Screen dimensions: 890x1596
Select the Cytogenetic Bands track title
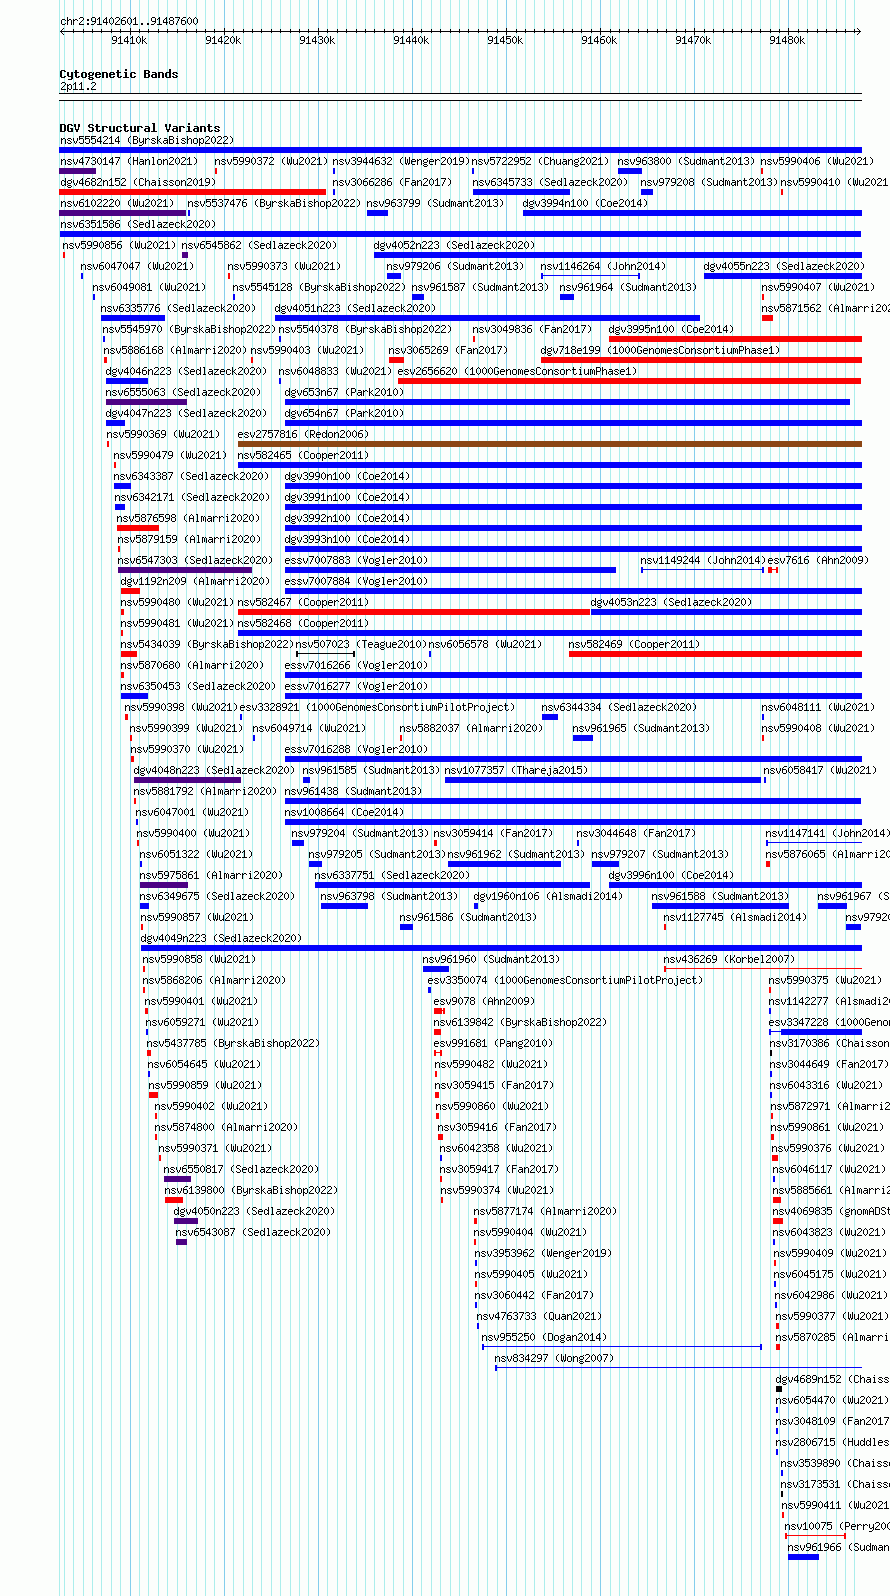point(119,74)
